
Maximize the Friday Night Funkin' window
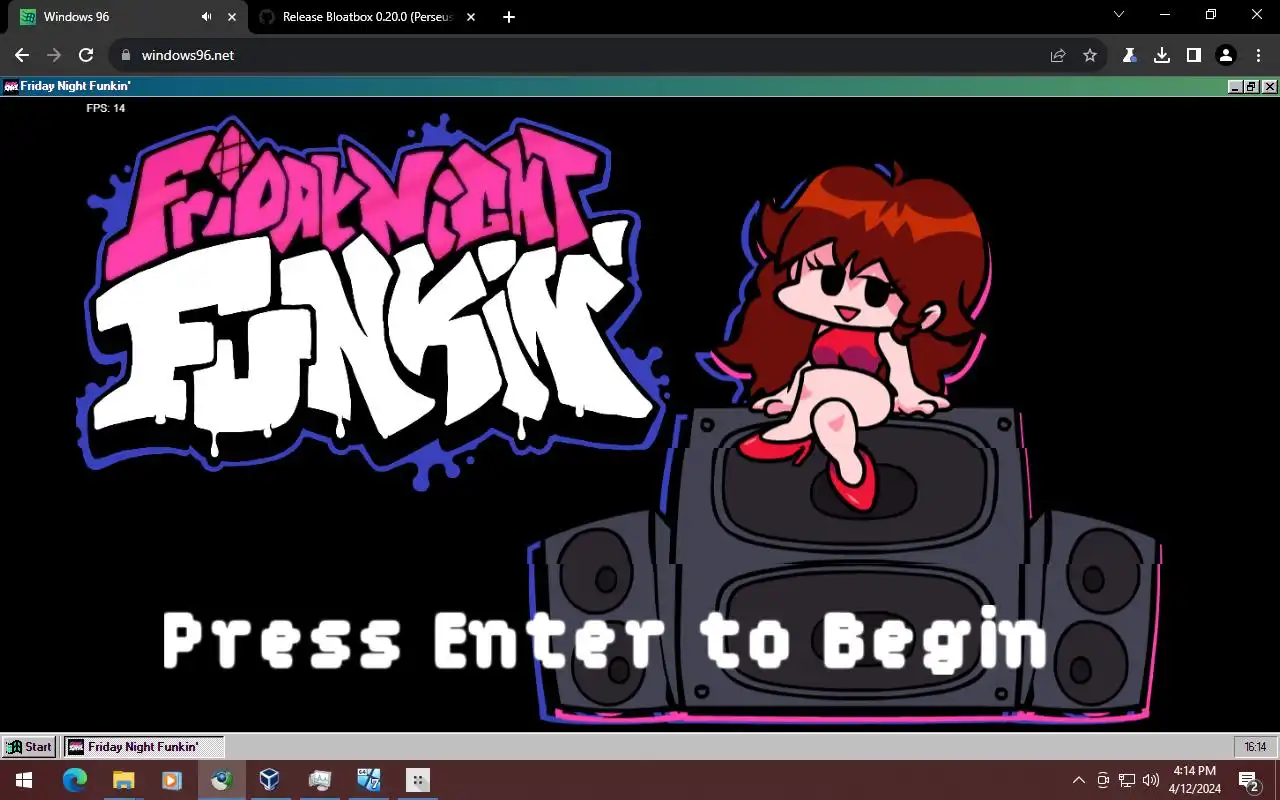tap(1252, 87)
